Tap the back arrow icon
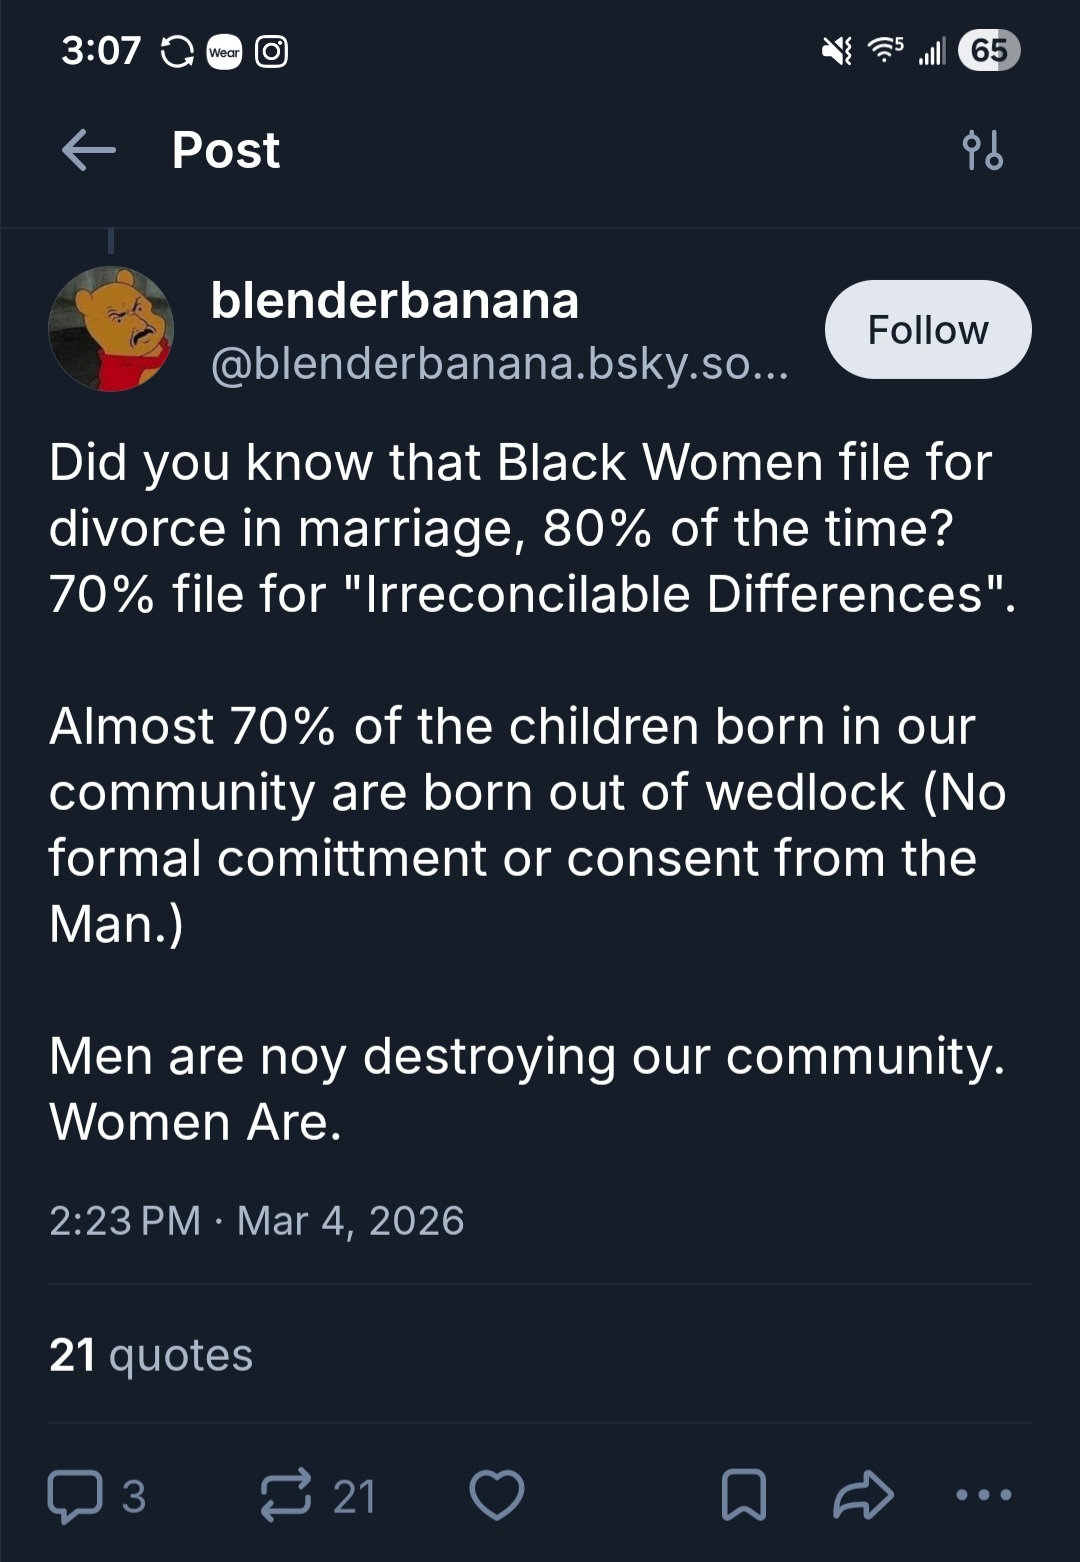The width and height of the screenshot is (1080, 1562). pos(88,151)
